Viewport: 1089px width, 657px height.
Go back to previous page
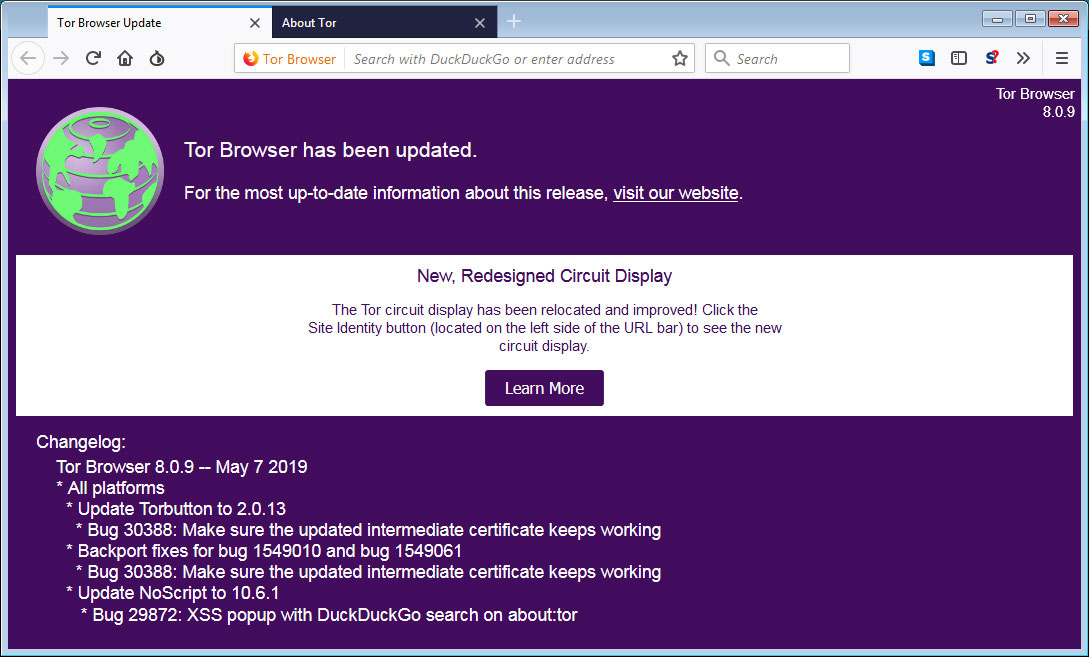point(28,58)
